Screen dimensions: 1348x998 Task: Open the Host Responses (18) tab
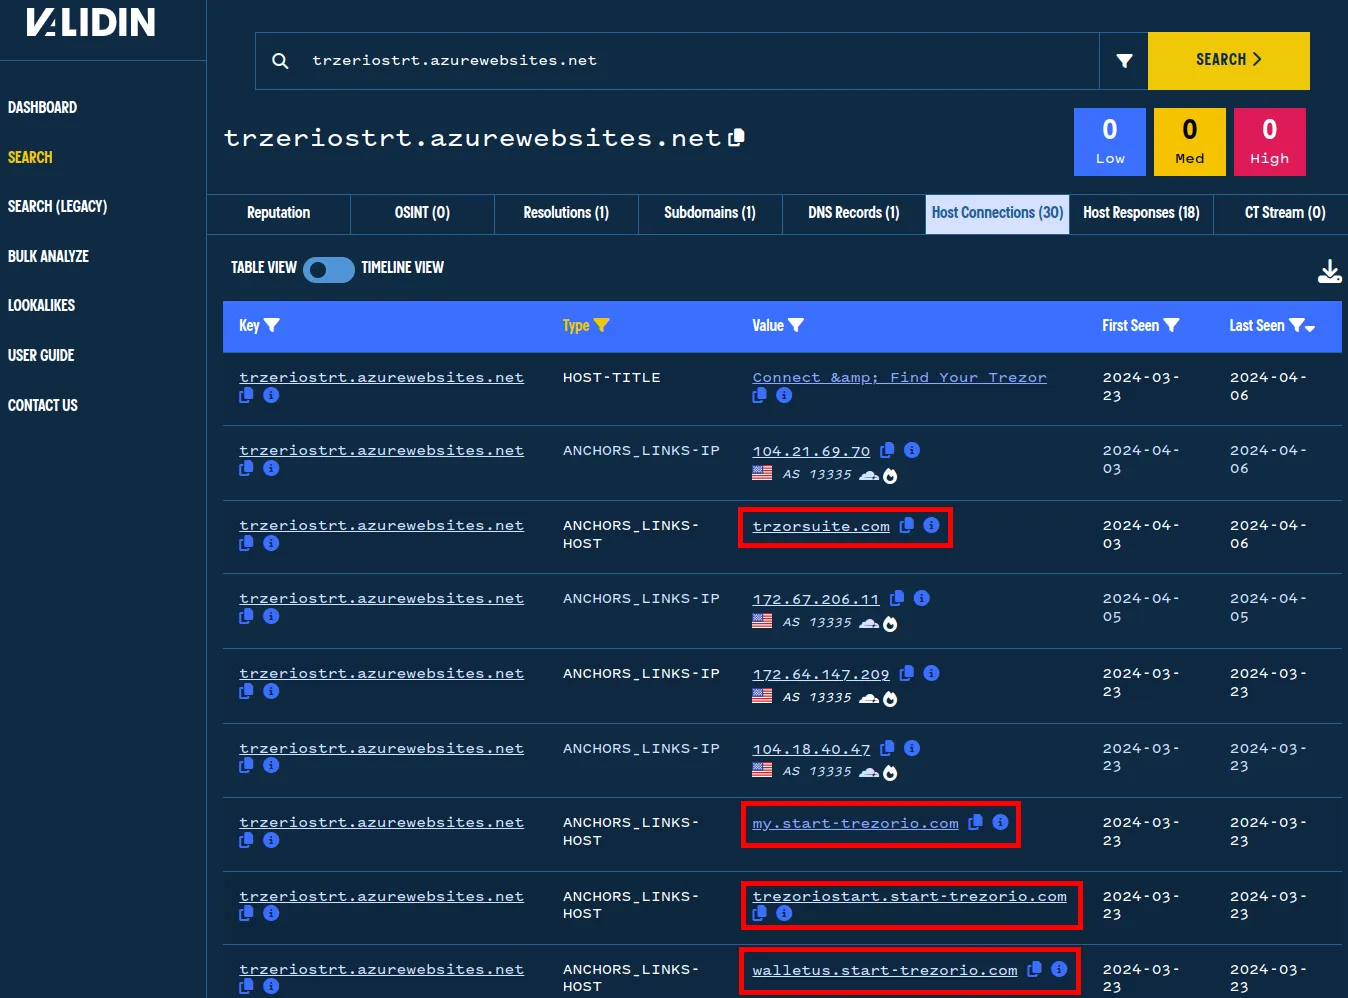[1141, 213]
